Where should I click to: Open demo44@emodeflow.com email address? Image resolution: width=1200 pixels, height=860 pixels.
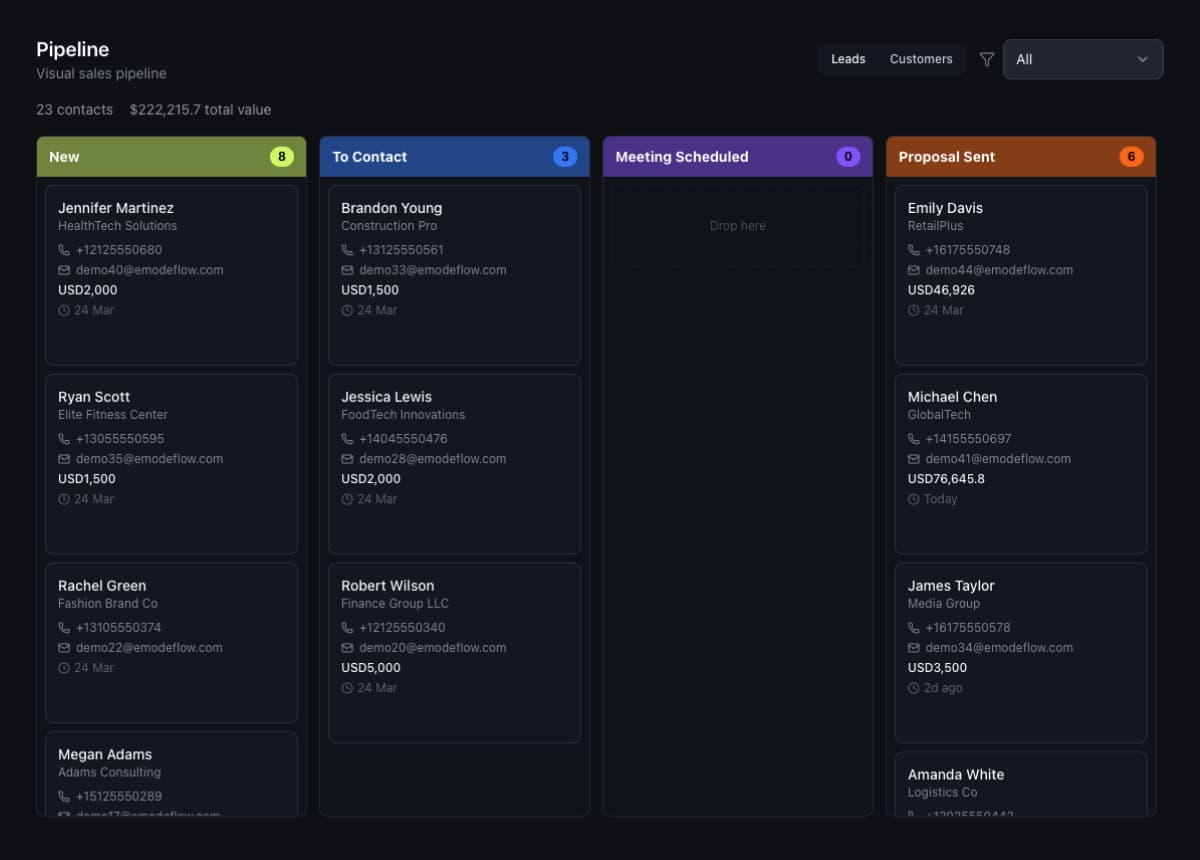[x=999, y=270]
